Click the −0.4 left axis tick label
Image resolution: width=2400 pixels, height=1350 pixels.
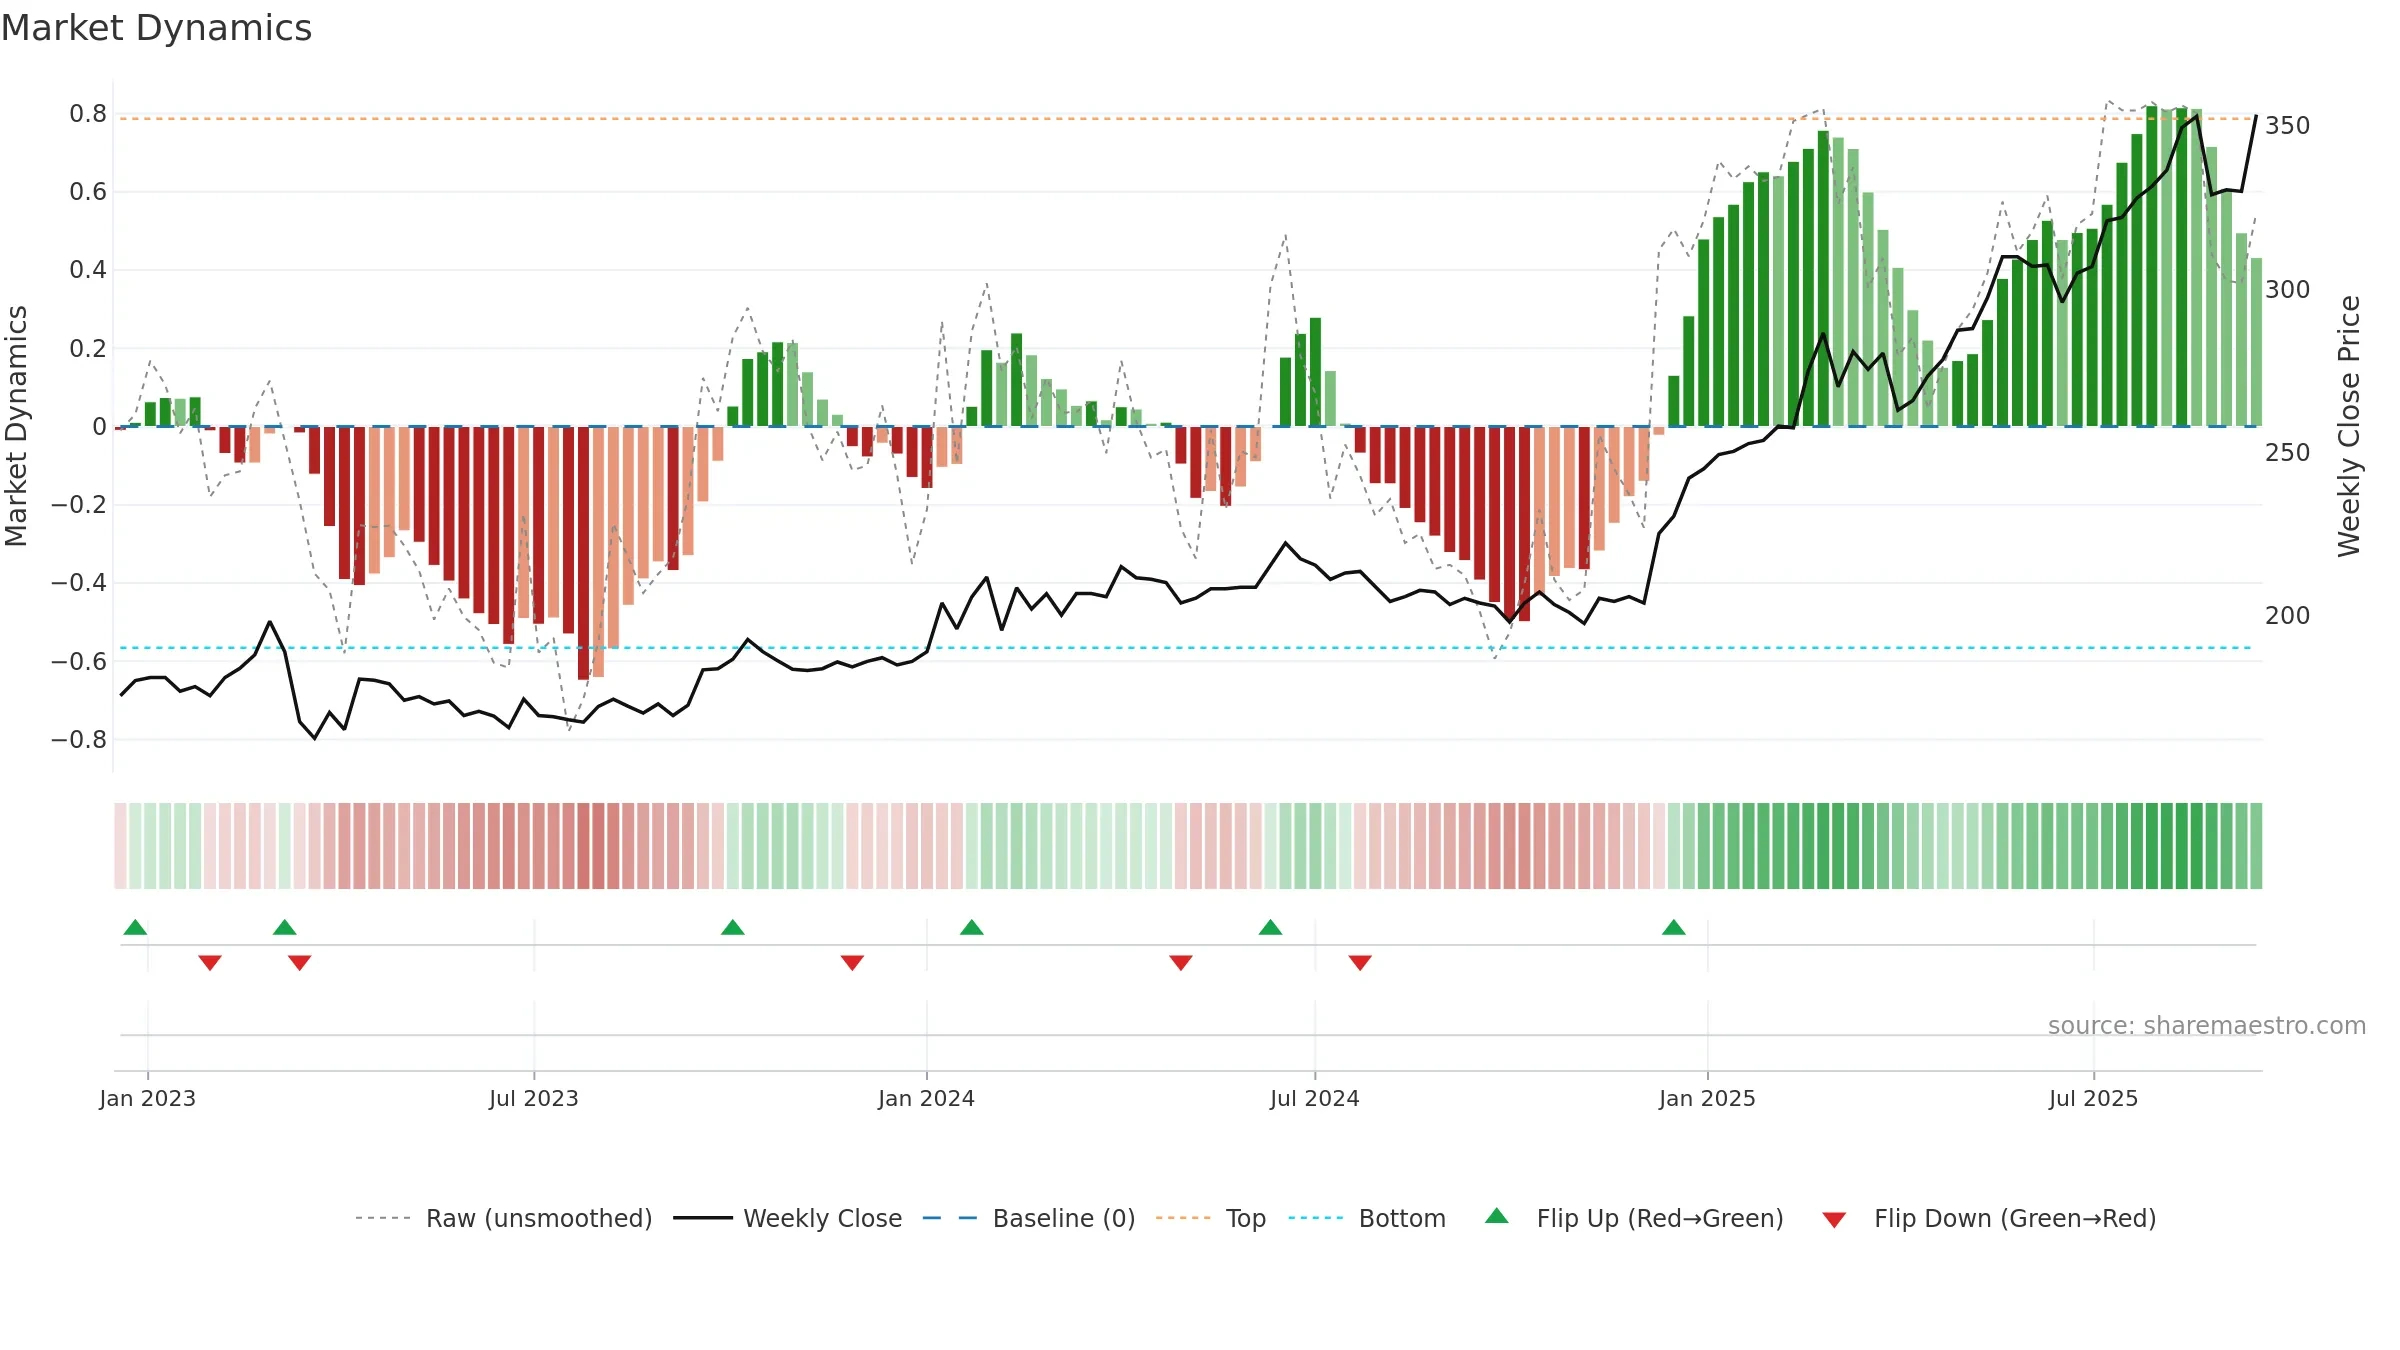(78, 583)
